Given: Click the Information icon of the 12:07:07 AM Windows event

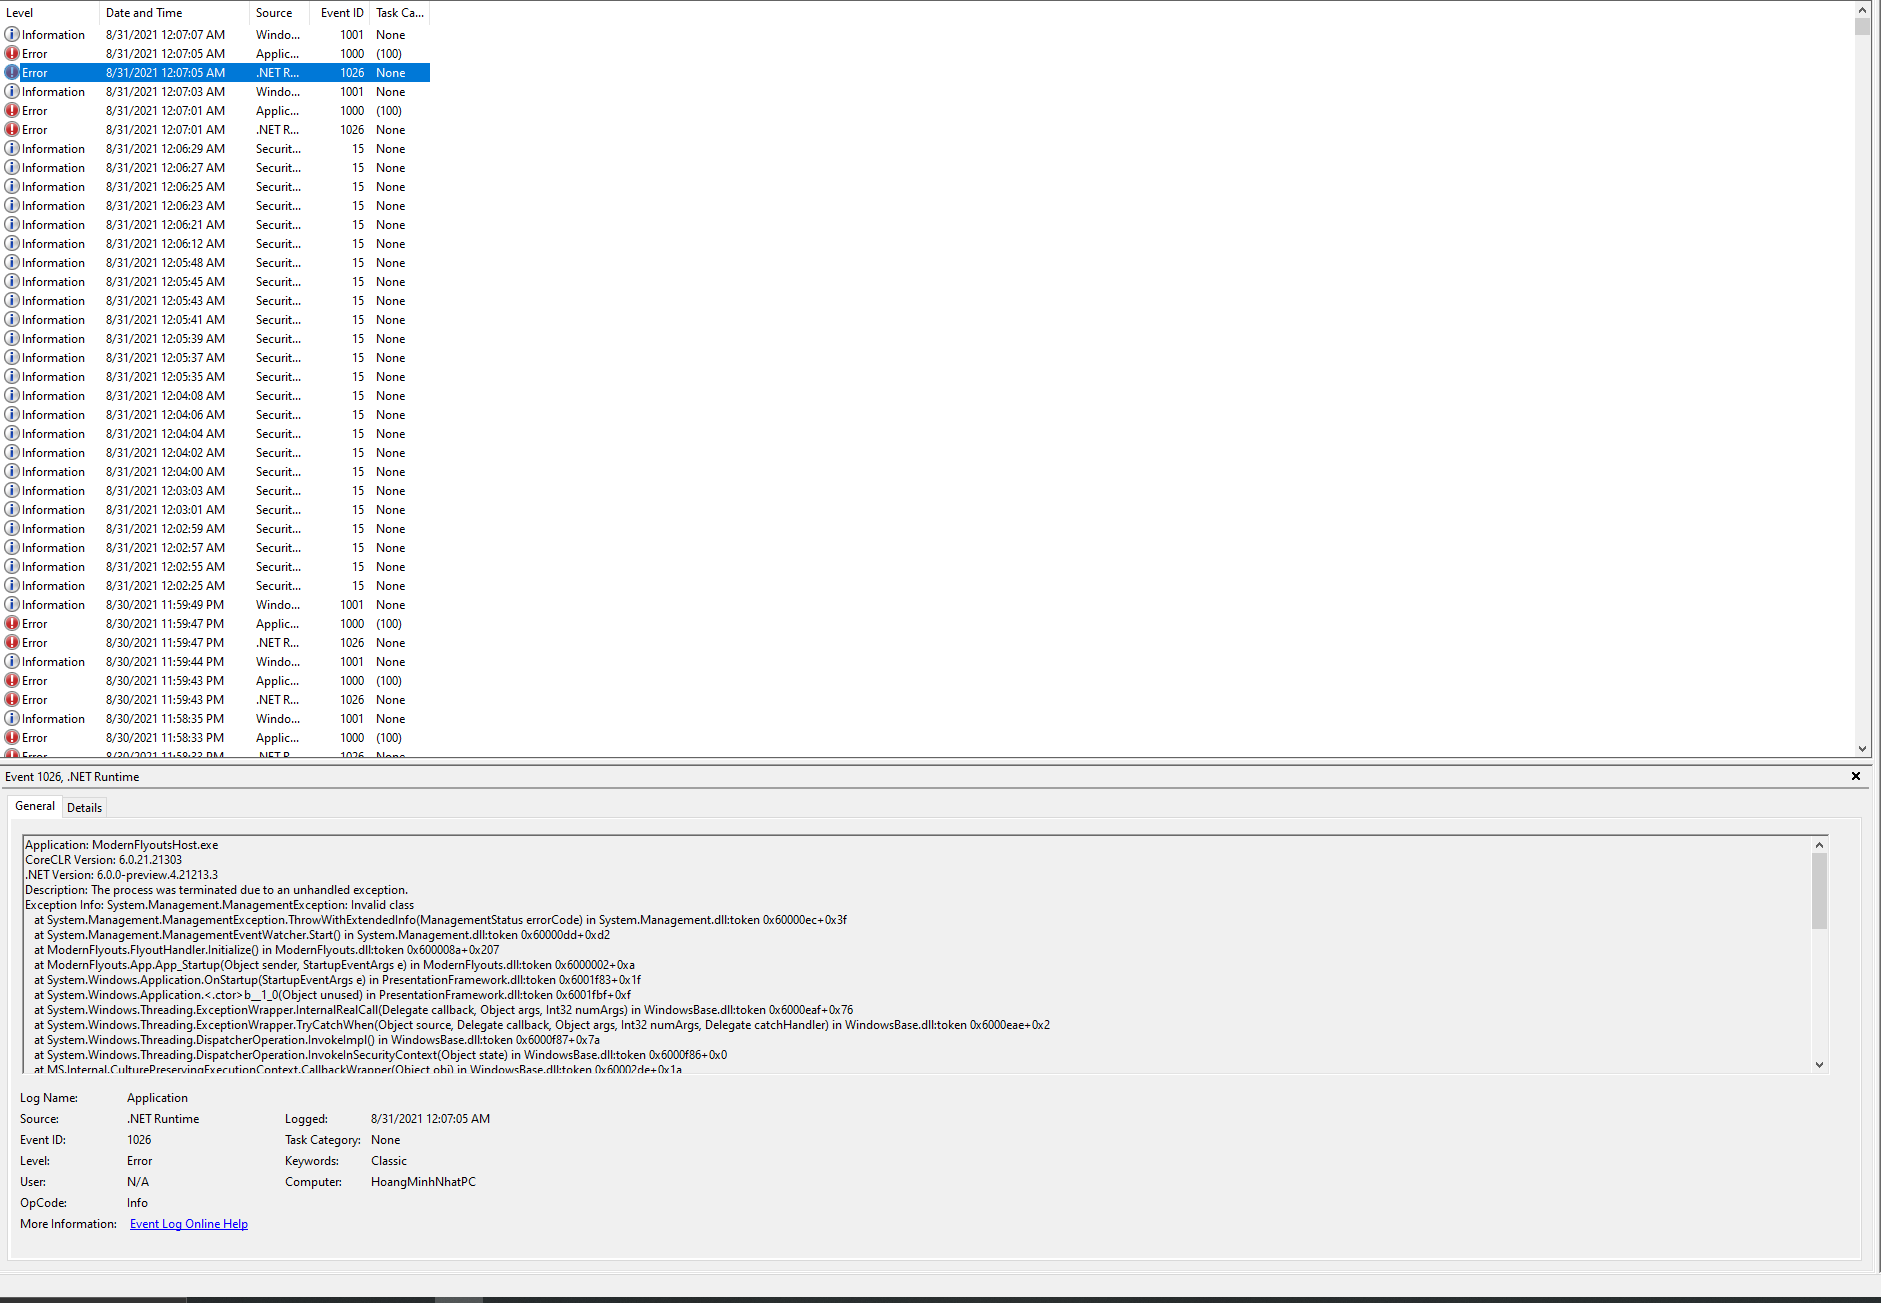Looking at the screenshot, I should coord(12,34).
